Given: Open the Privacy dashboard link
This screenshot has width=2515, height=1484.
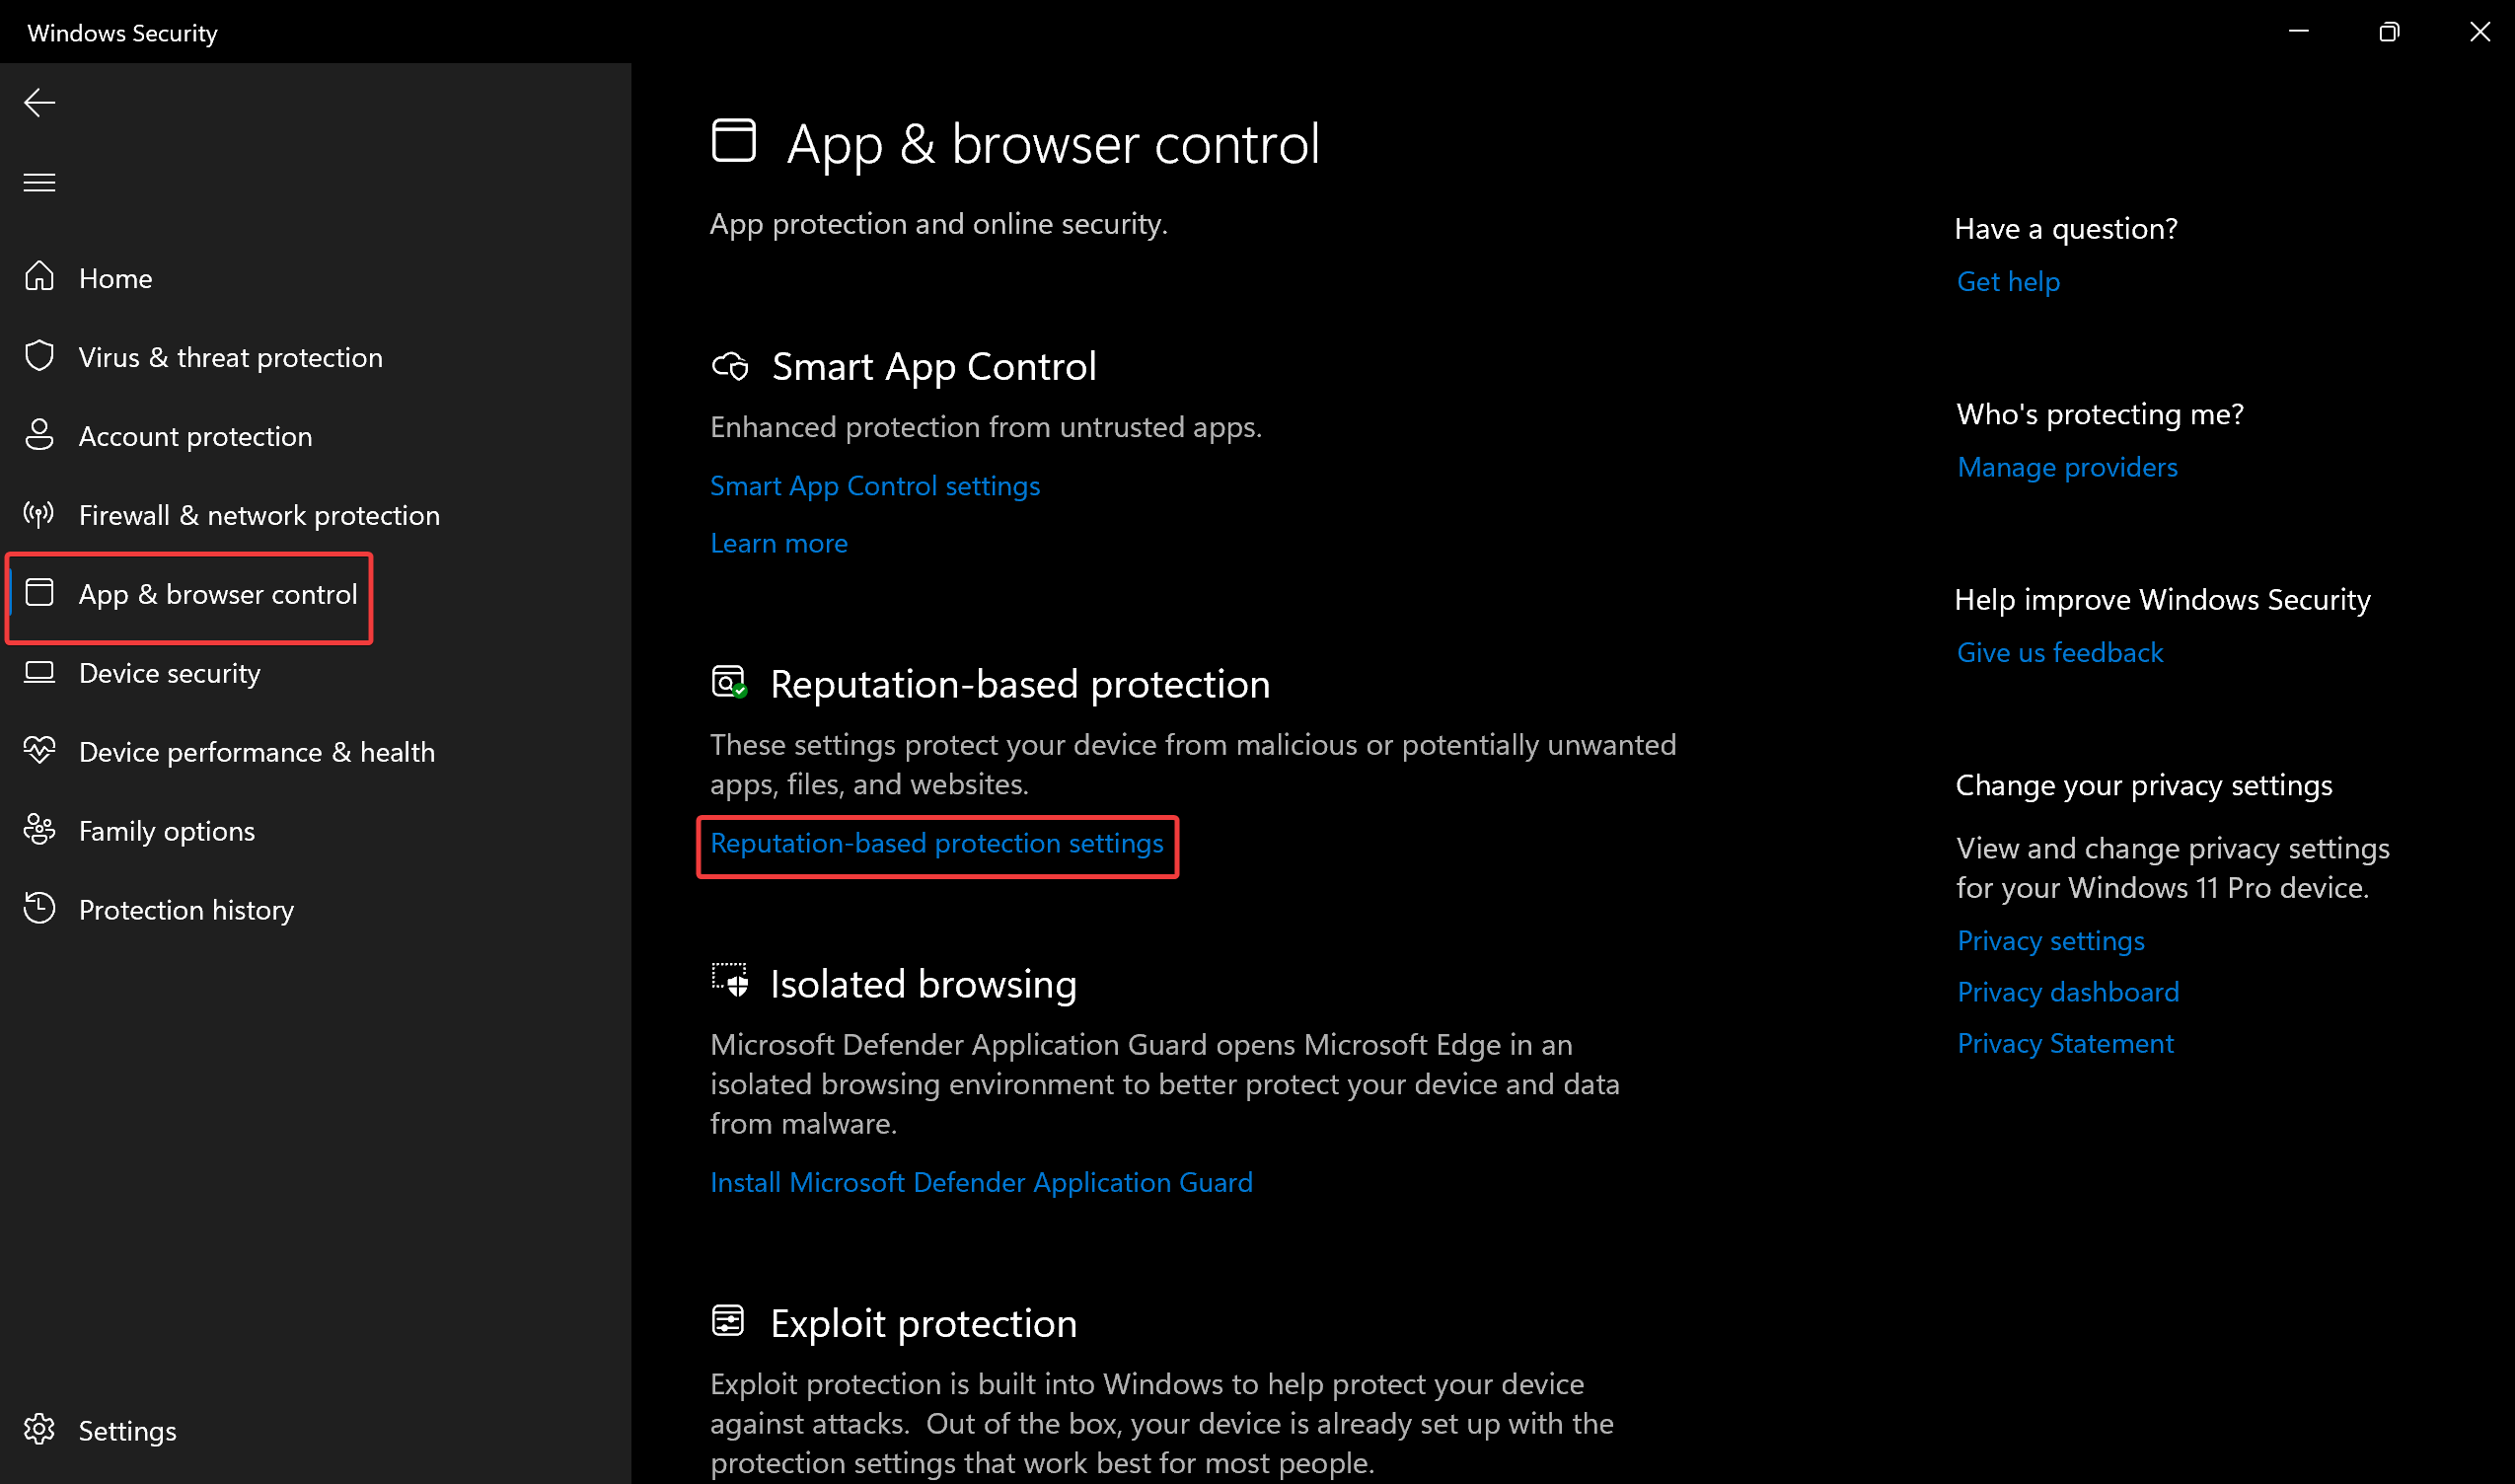Looking at the screenshot, I should 2068,992.
